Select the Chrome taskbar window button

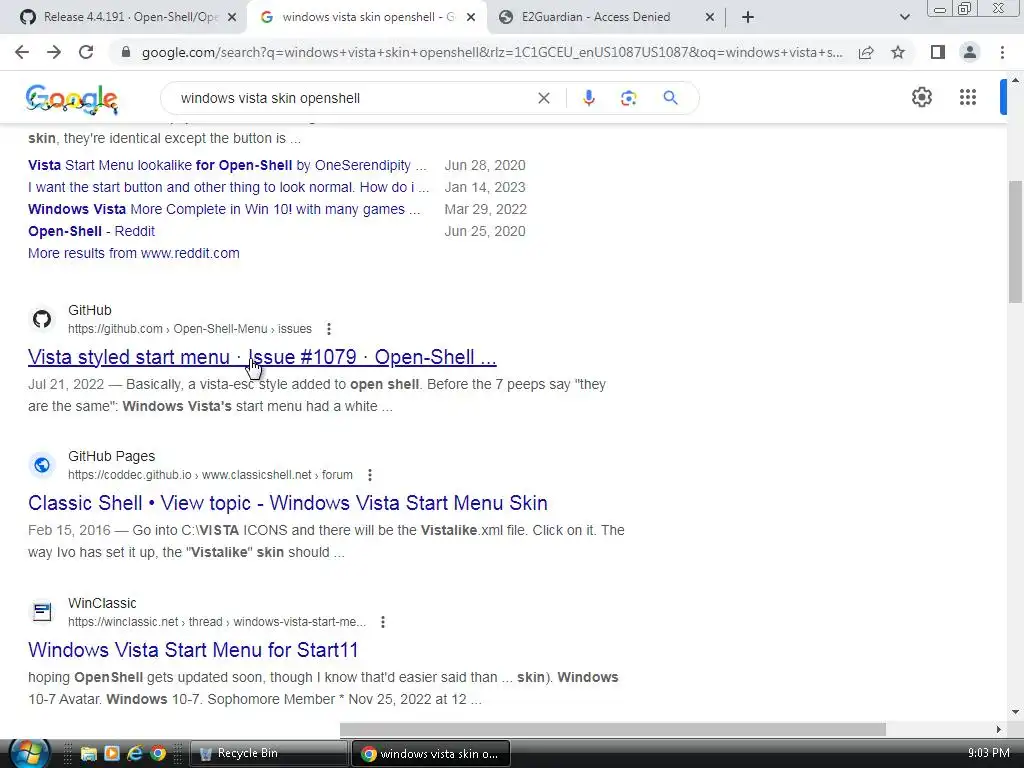pos(431,754)
